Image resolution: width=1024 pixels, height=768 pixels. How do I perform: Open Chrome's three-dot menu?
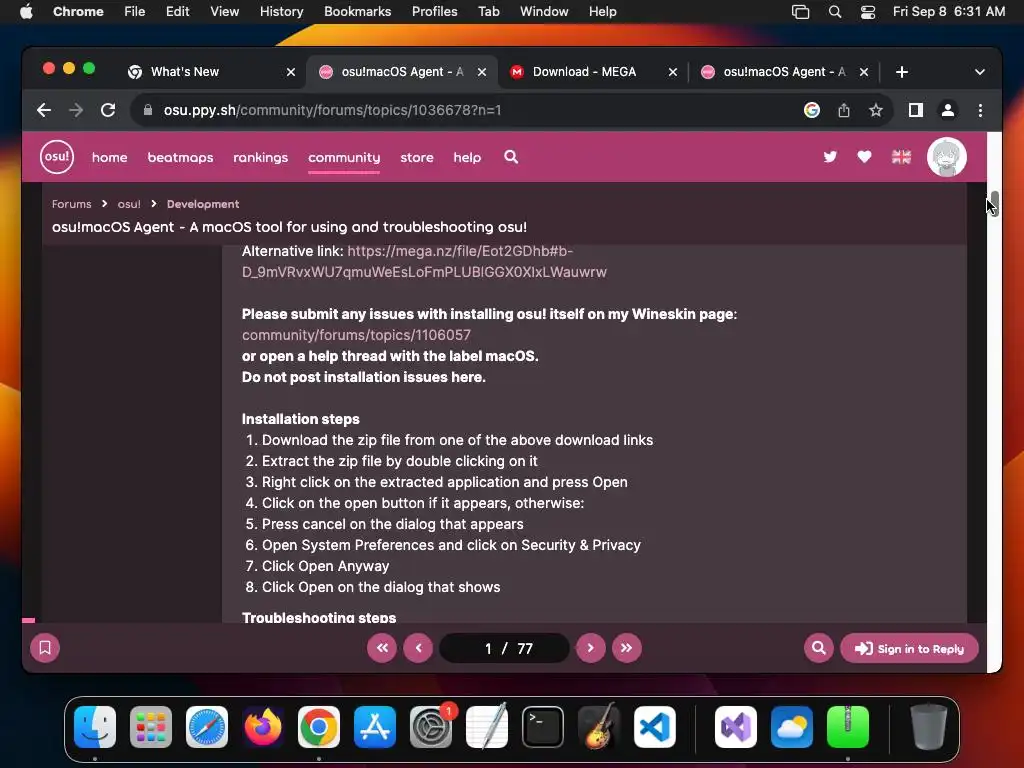click(x=980, y=110)
